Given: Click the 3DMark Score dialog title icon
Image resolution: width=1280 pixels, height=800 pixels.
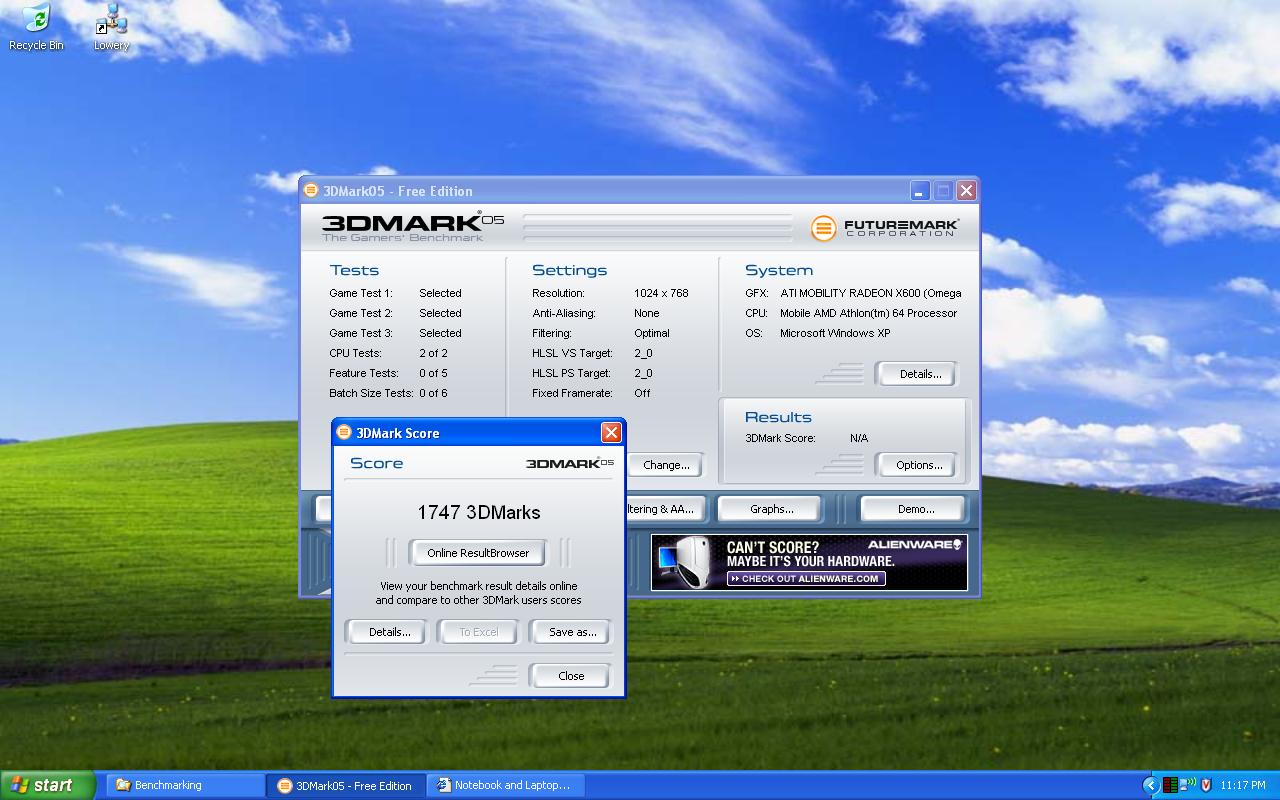Looking at the screenshot, I should tap(344, 433).
